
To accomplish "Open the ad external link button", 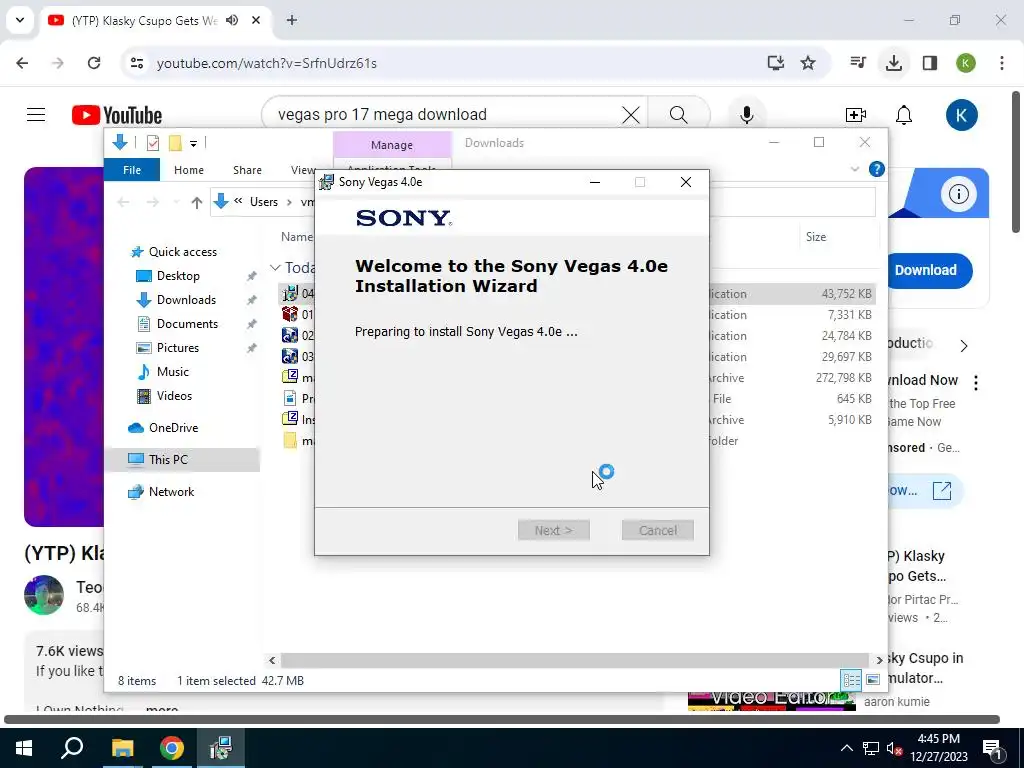I will (x=941, y=490).
